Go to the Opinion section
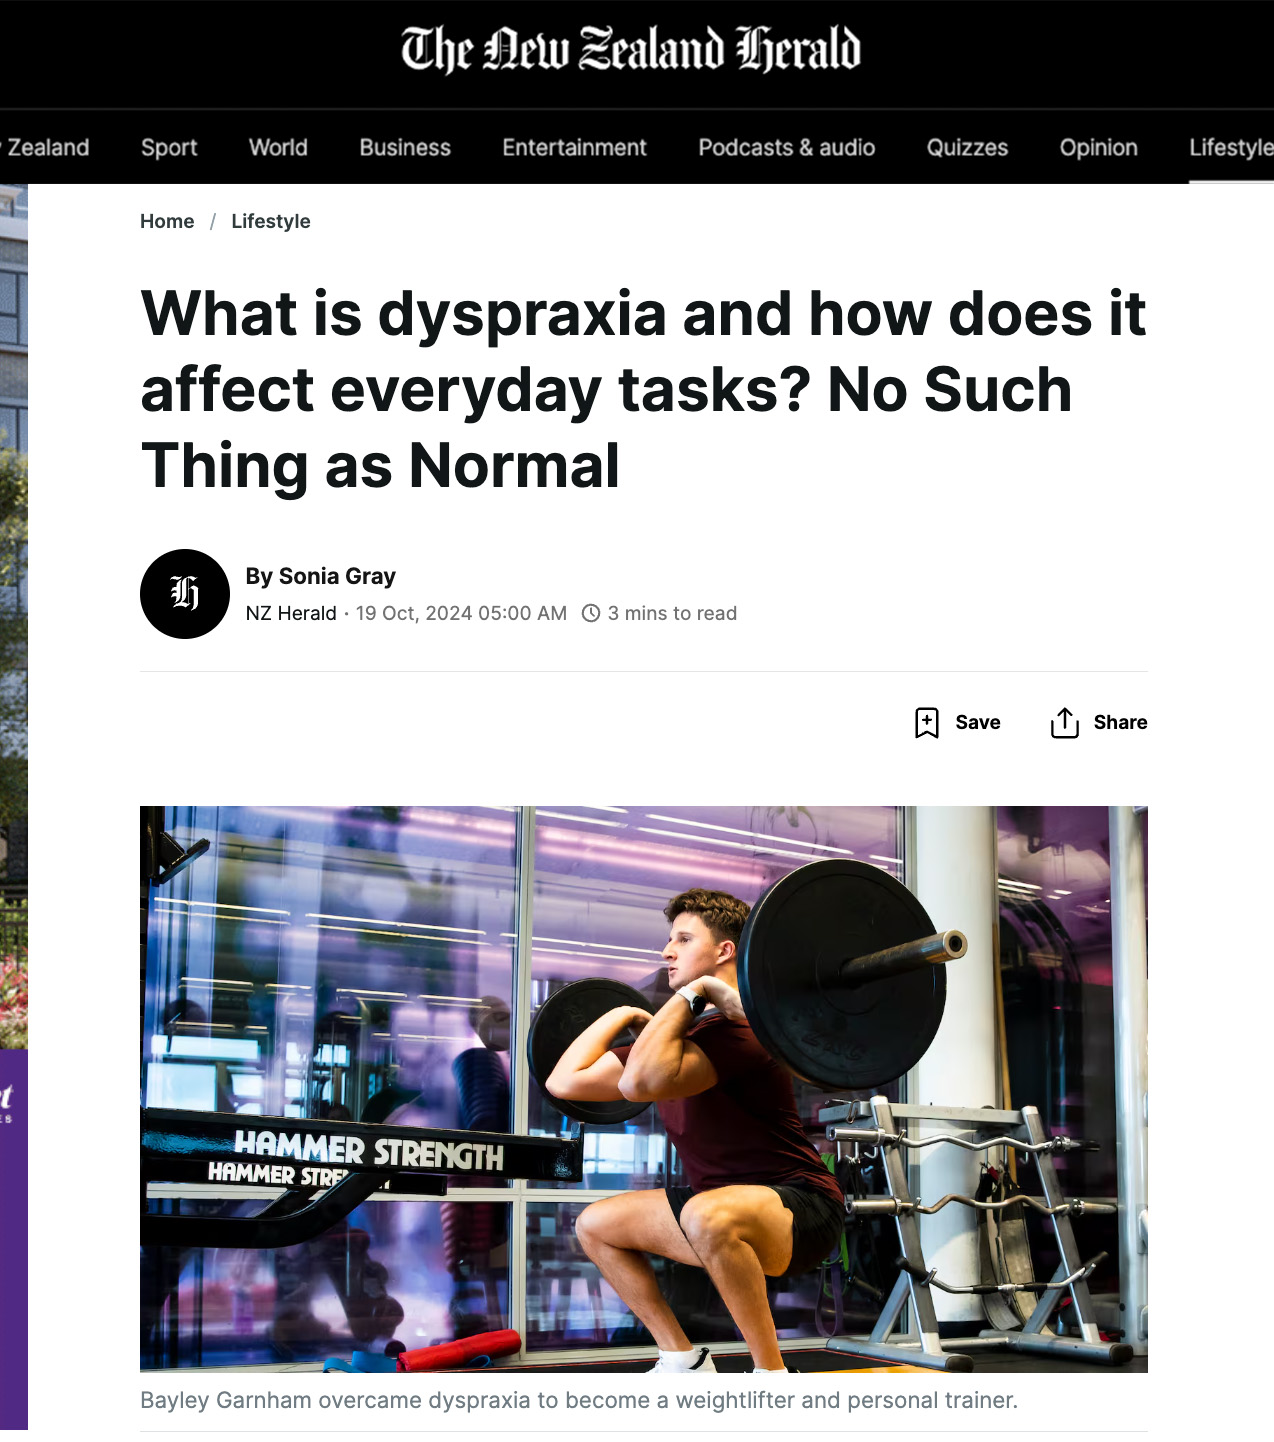This screenshot has height=1442, width=1274. [1099, 147]
